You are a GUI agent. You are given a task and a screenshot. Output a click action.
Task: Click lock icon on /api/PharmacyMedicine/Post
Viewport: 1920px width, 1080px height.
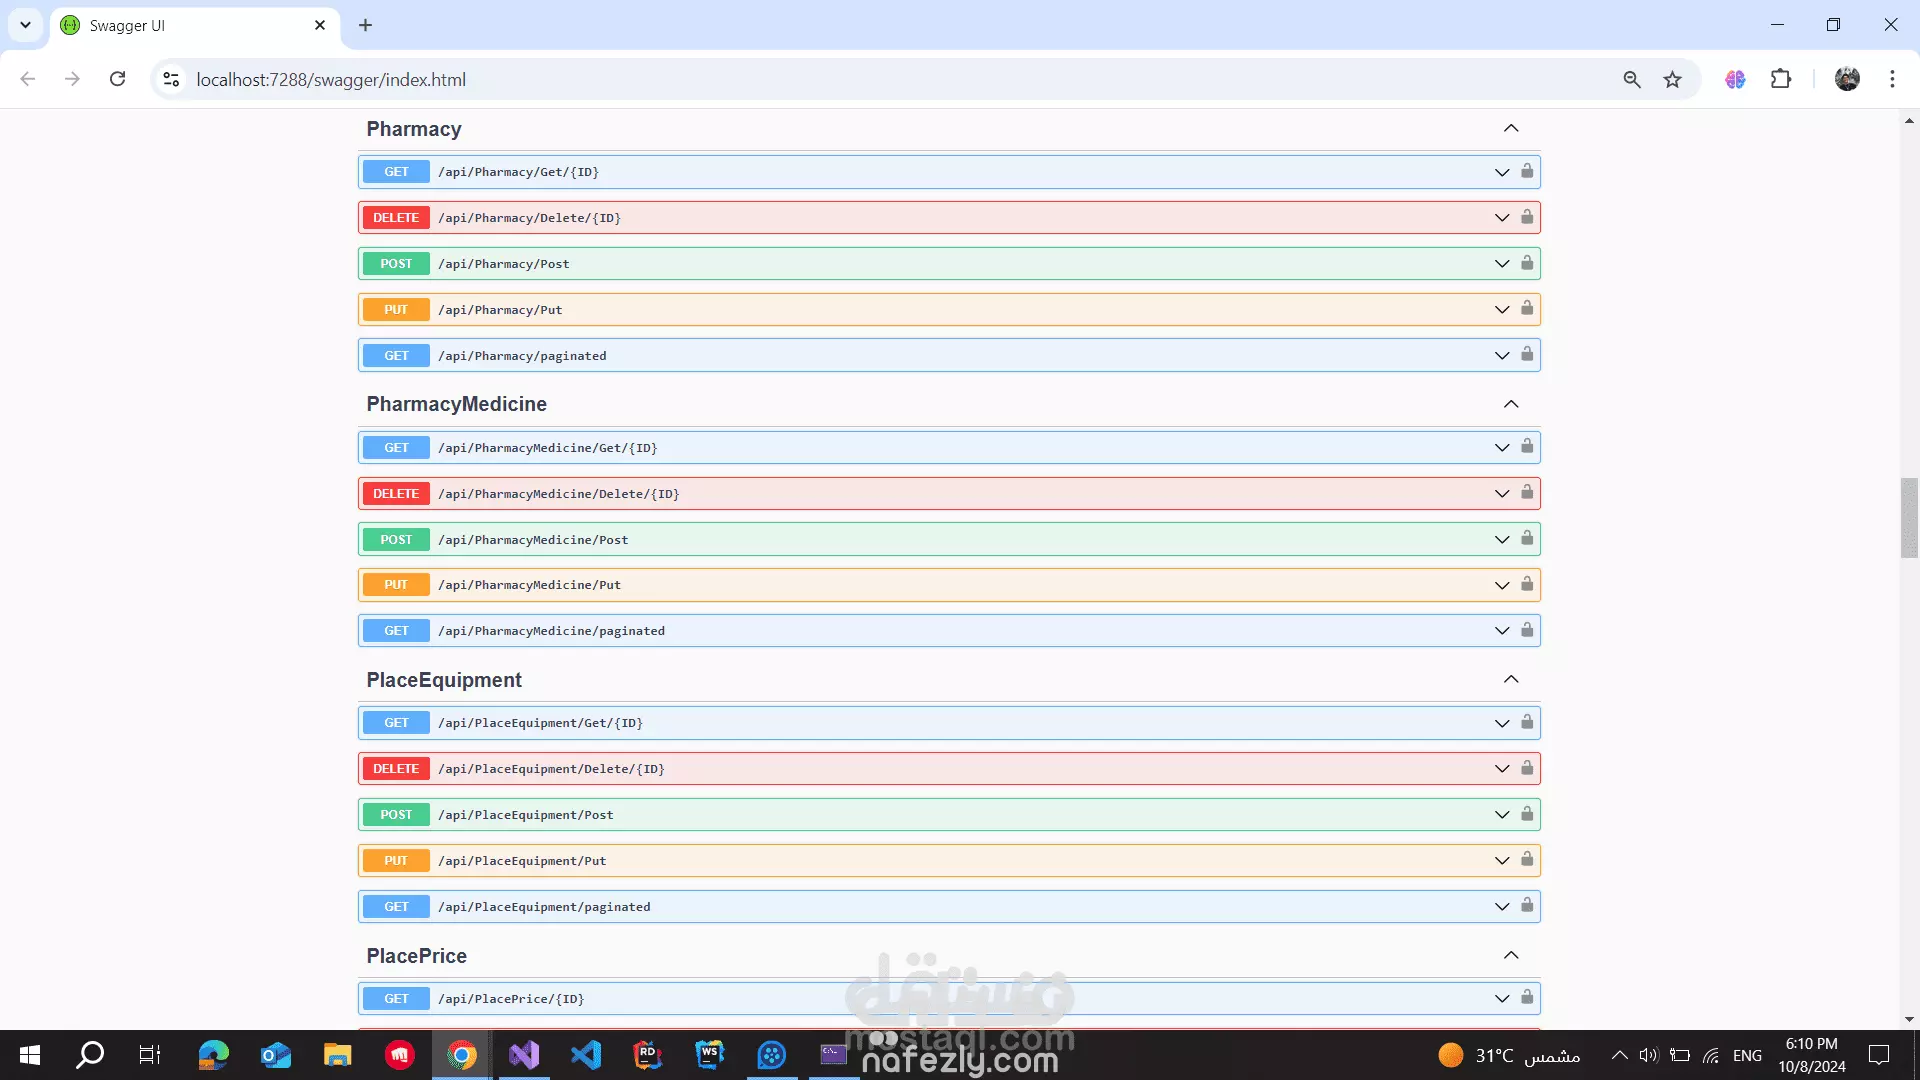tap(1527, 538)
